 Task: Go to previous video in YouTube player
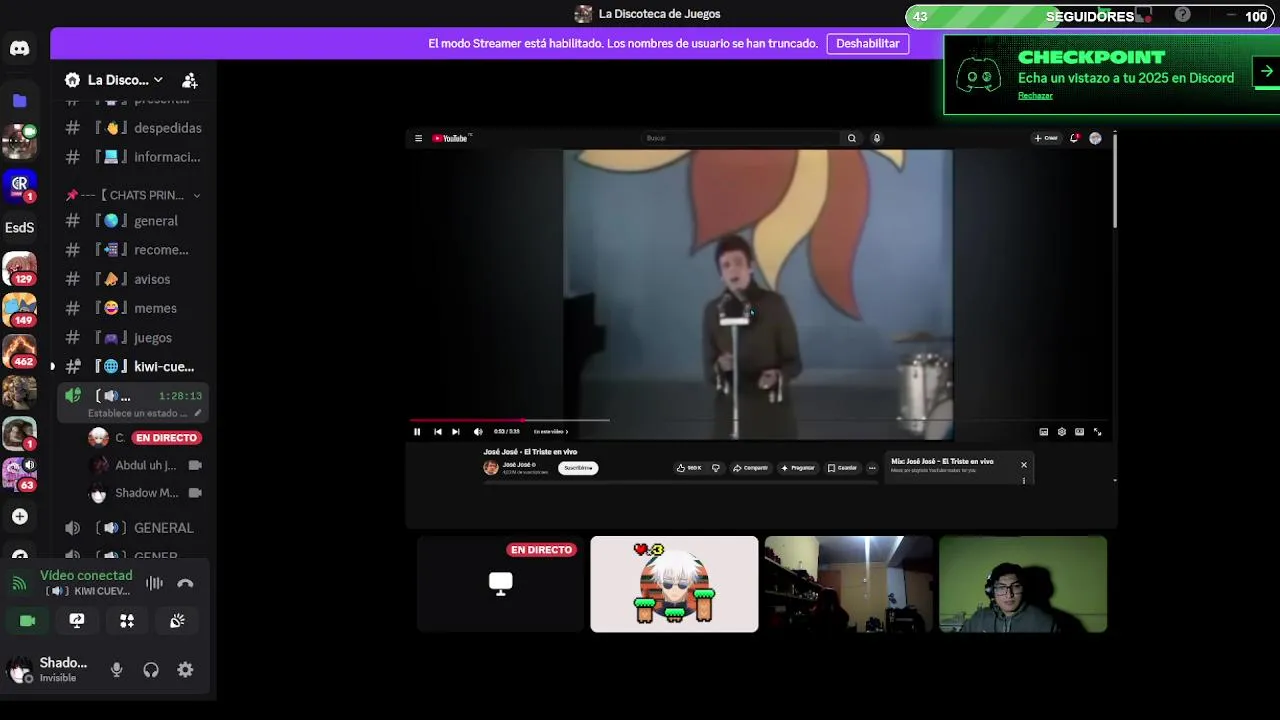437,432
